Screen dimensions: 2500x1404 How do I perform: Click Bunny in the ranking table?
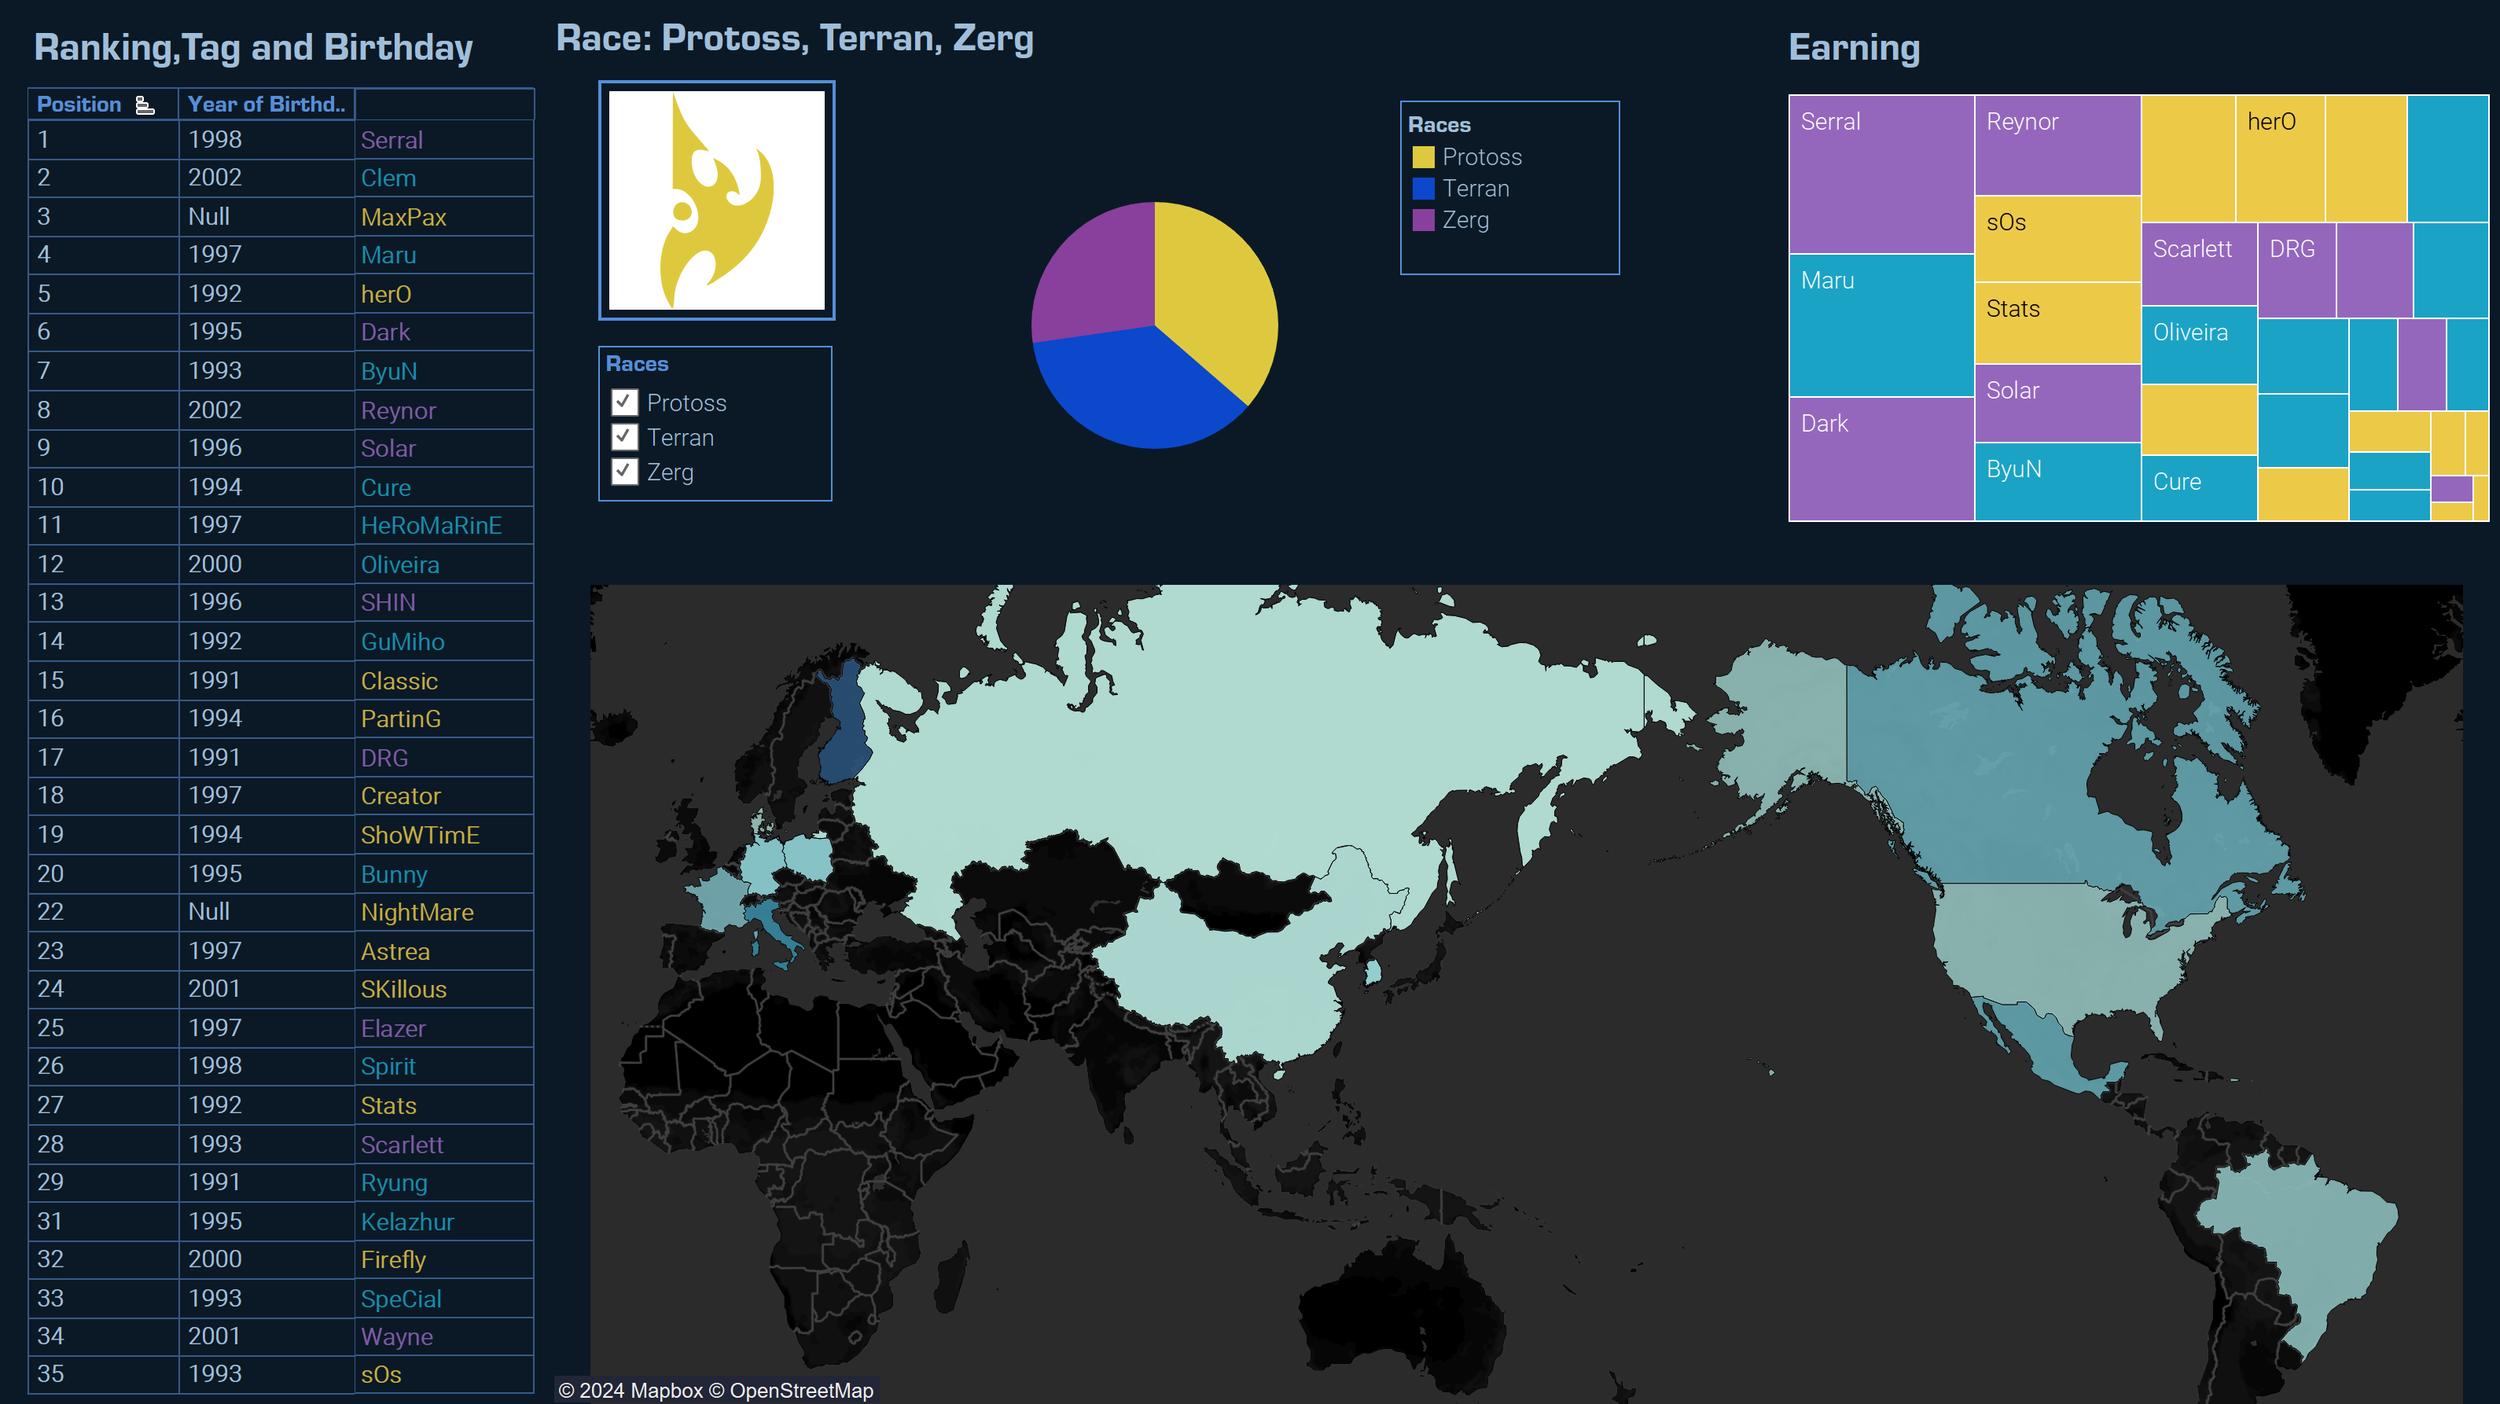[x=394, y=874]
